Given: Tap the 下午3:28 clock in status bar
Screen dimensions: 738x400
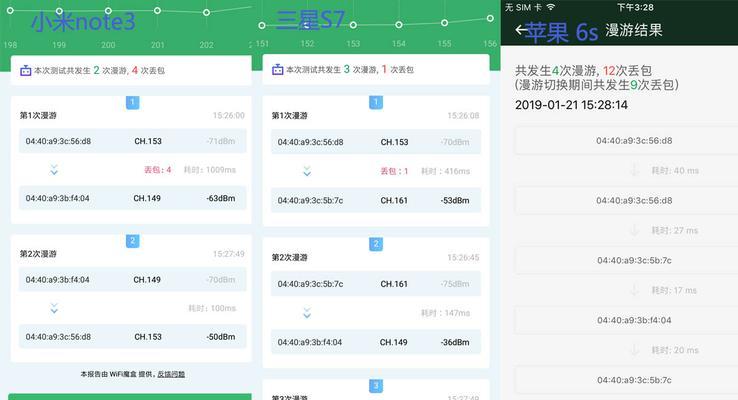Looking at the screenshot, I should pos(635,7).
